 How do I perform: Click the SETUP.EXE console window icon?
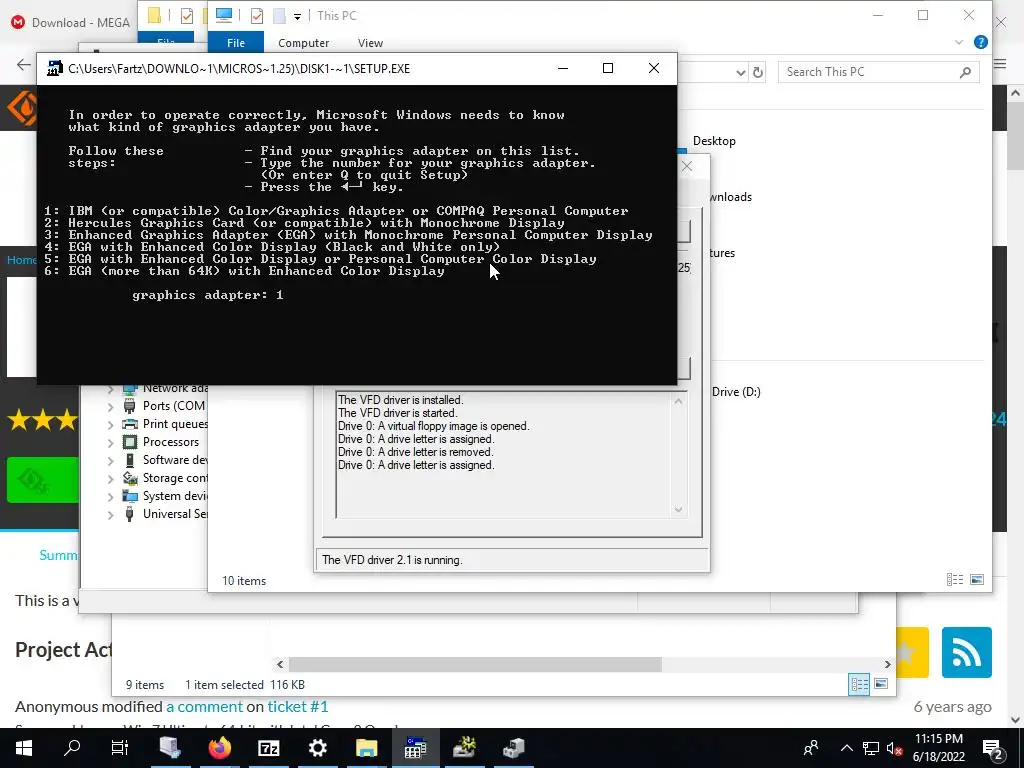pos(55,68)
